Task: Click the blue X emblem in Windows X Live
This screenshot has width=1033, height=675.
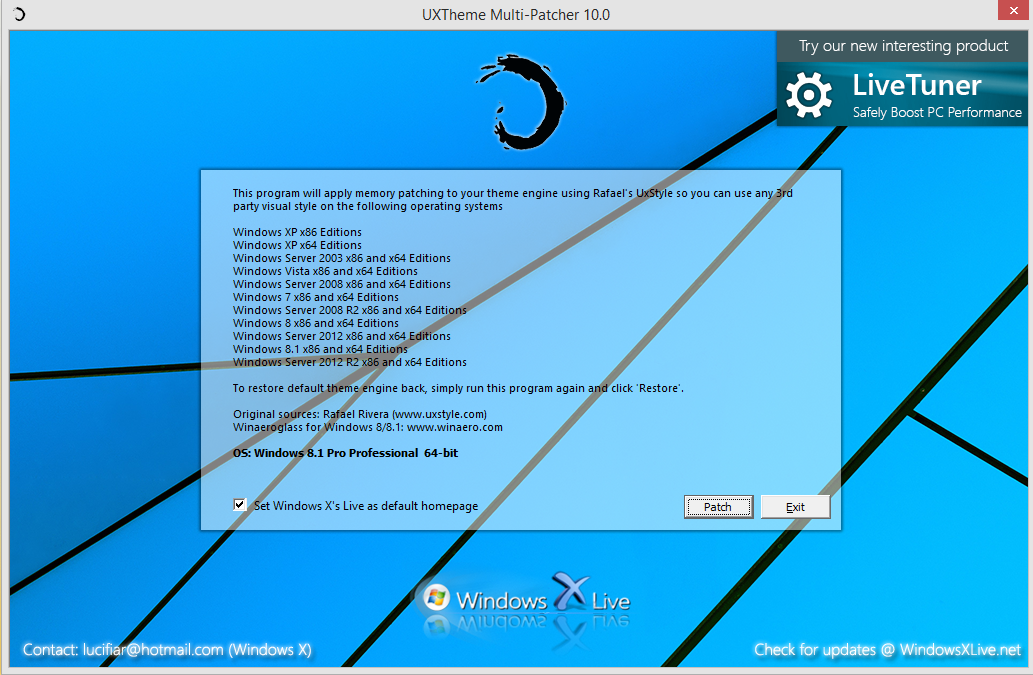Action: click(569, 591)
